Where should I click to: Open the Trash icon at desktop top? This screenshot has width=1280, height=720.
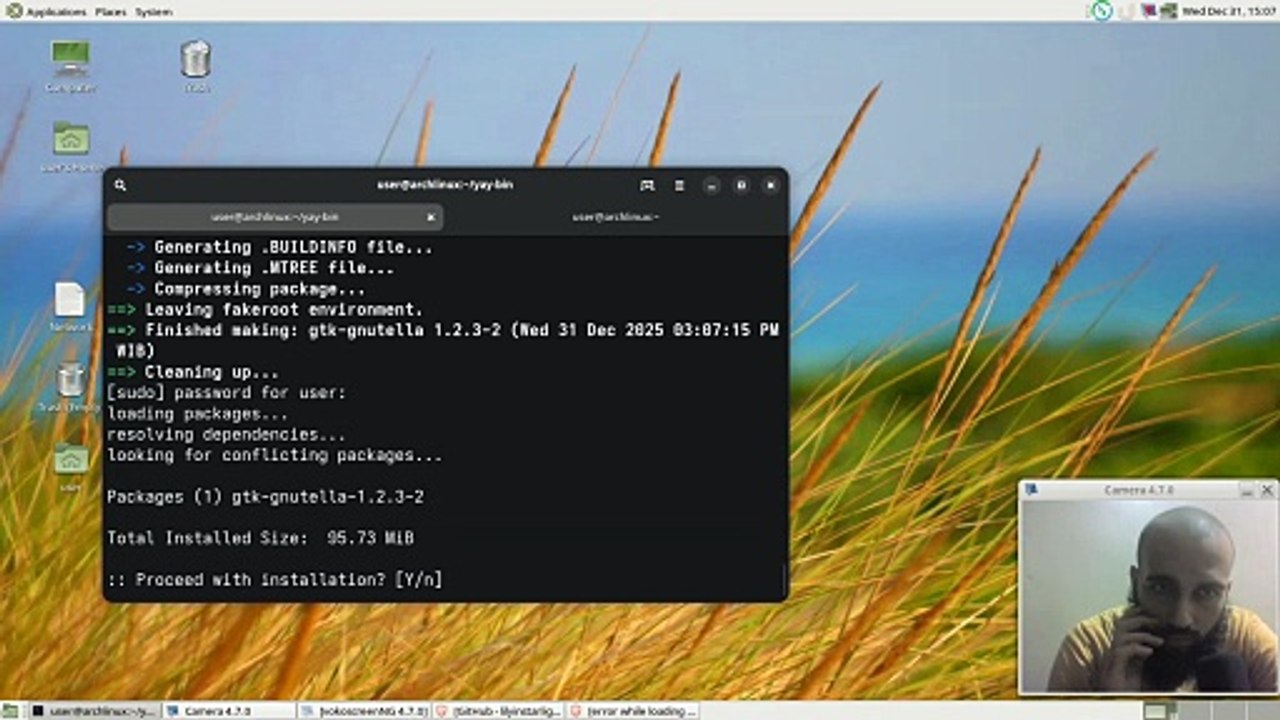tap(196, 66)
